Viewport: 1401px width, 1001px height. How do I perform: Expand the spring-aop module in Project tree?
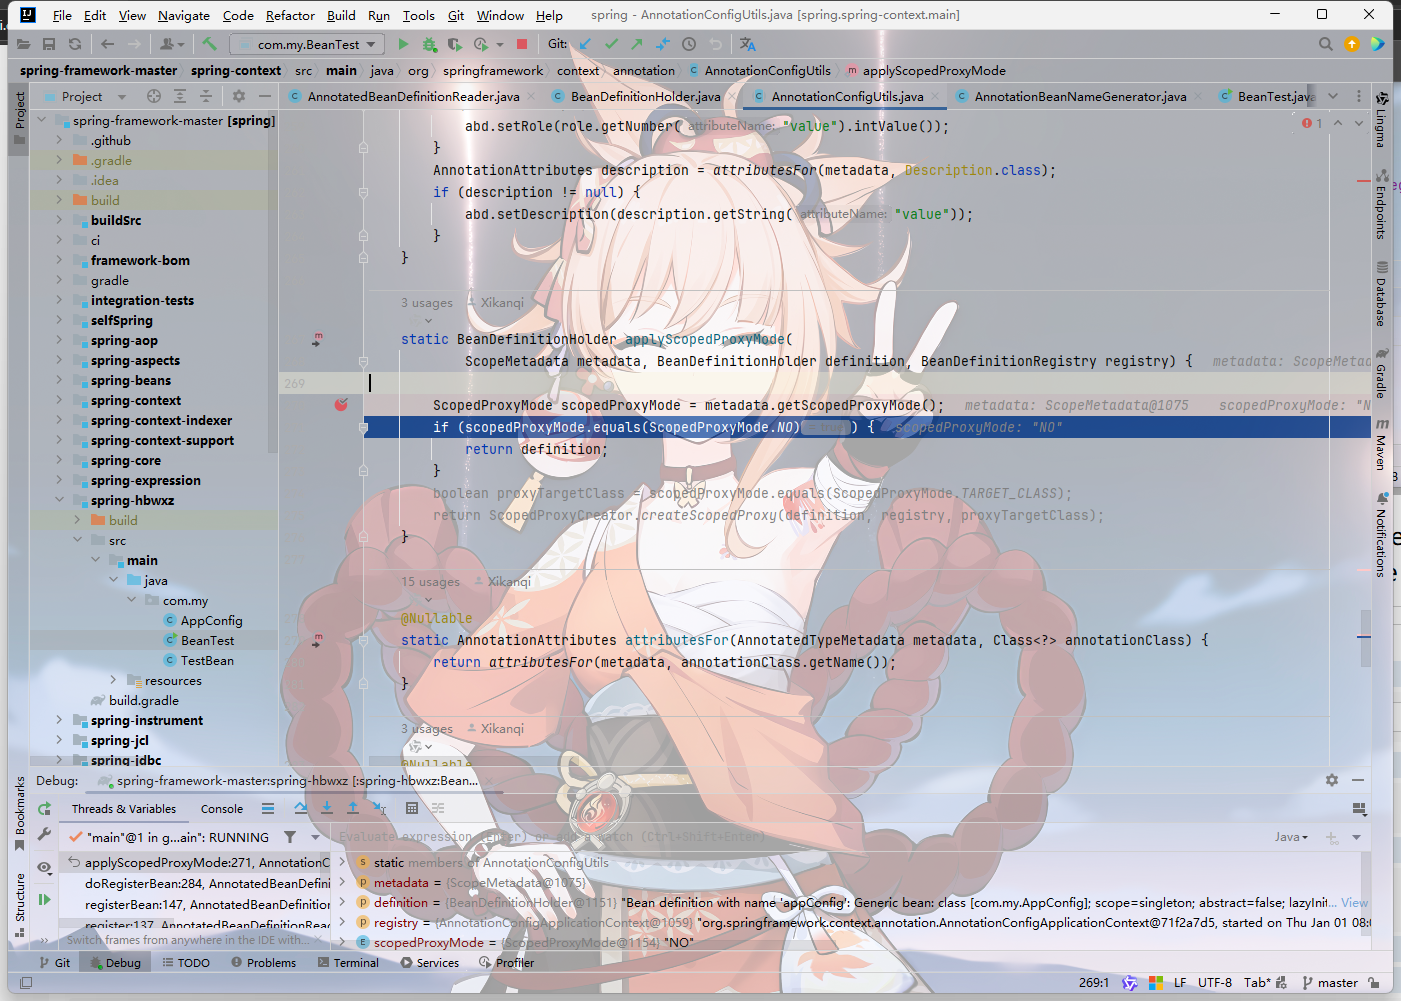click(59, 340)
